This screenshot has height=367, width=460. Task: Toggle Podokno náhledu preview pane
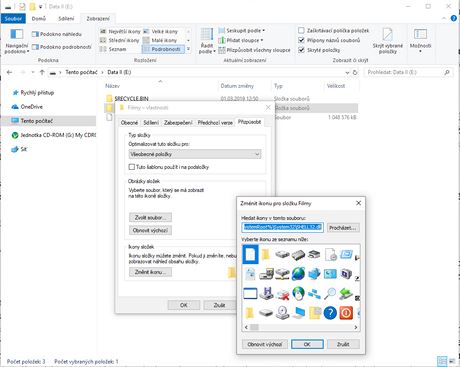(56, 34)
